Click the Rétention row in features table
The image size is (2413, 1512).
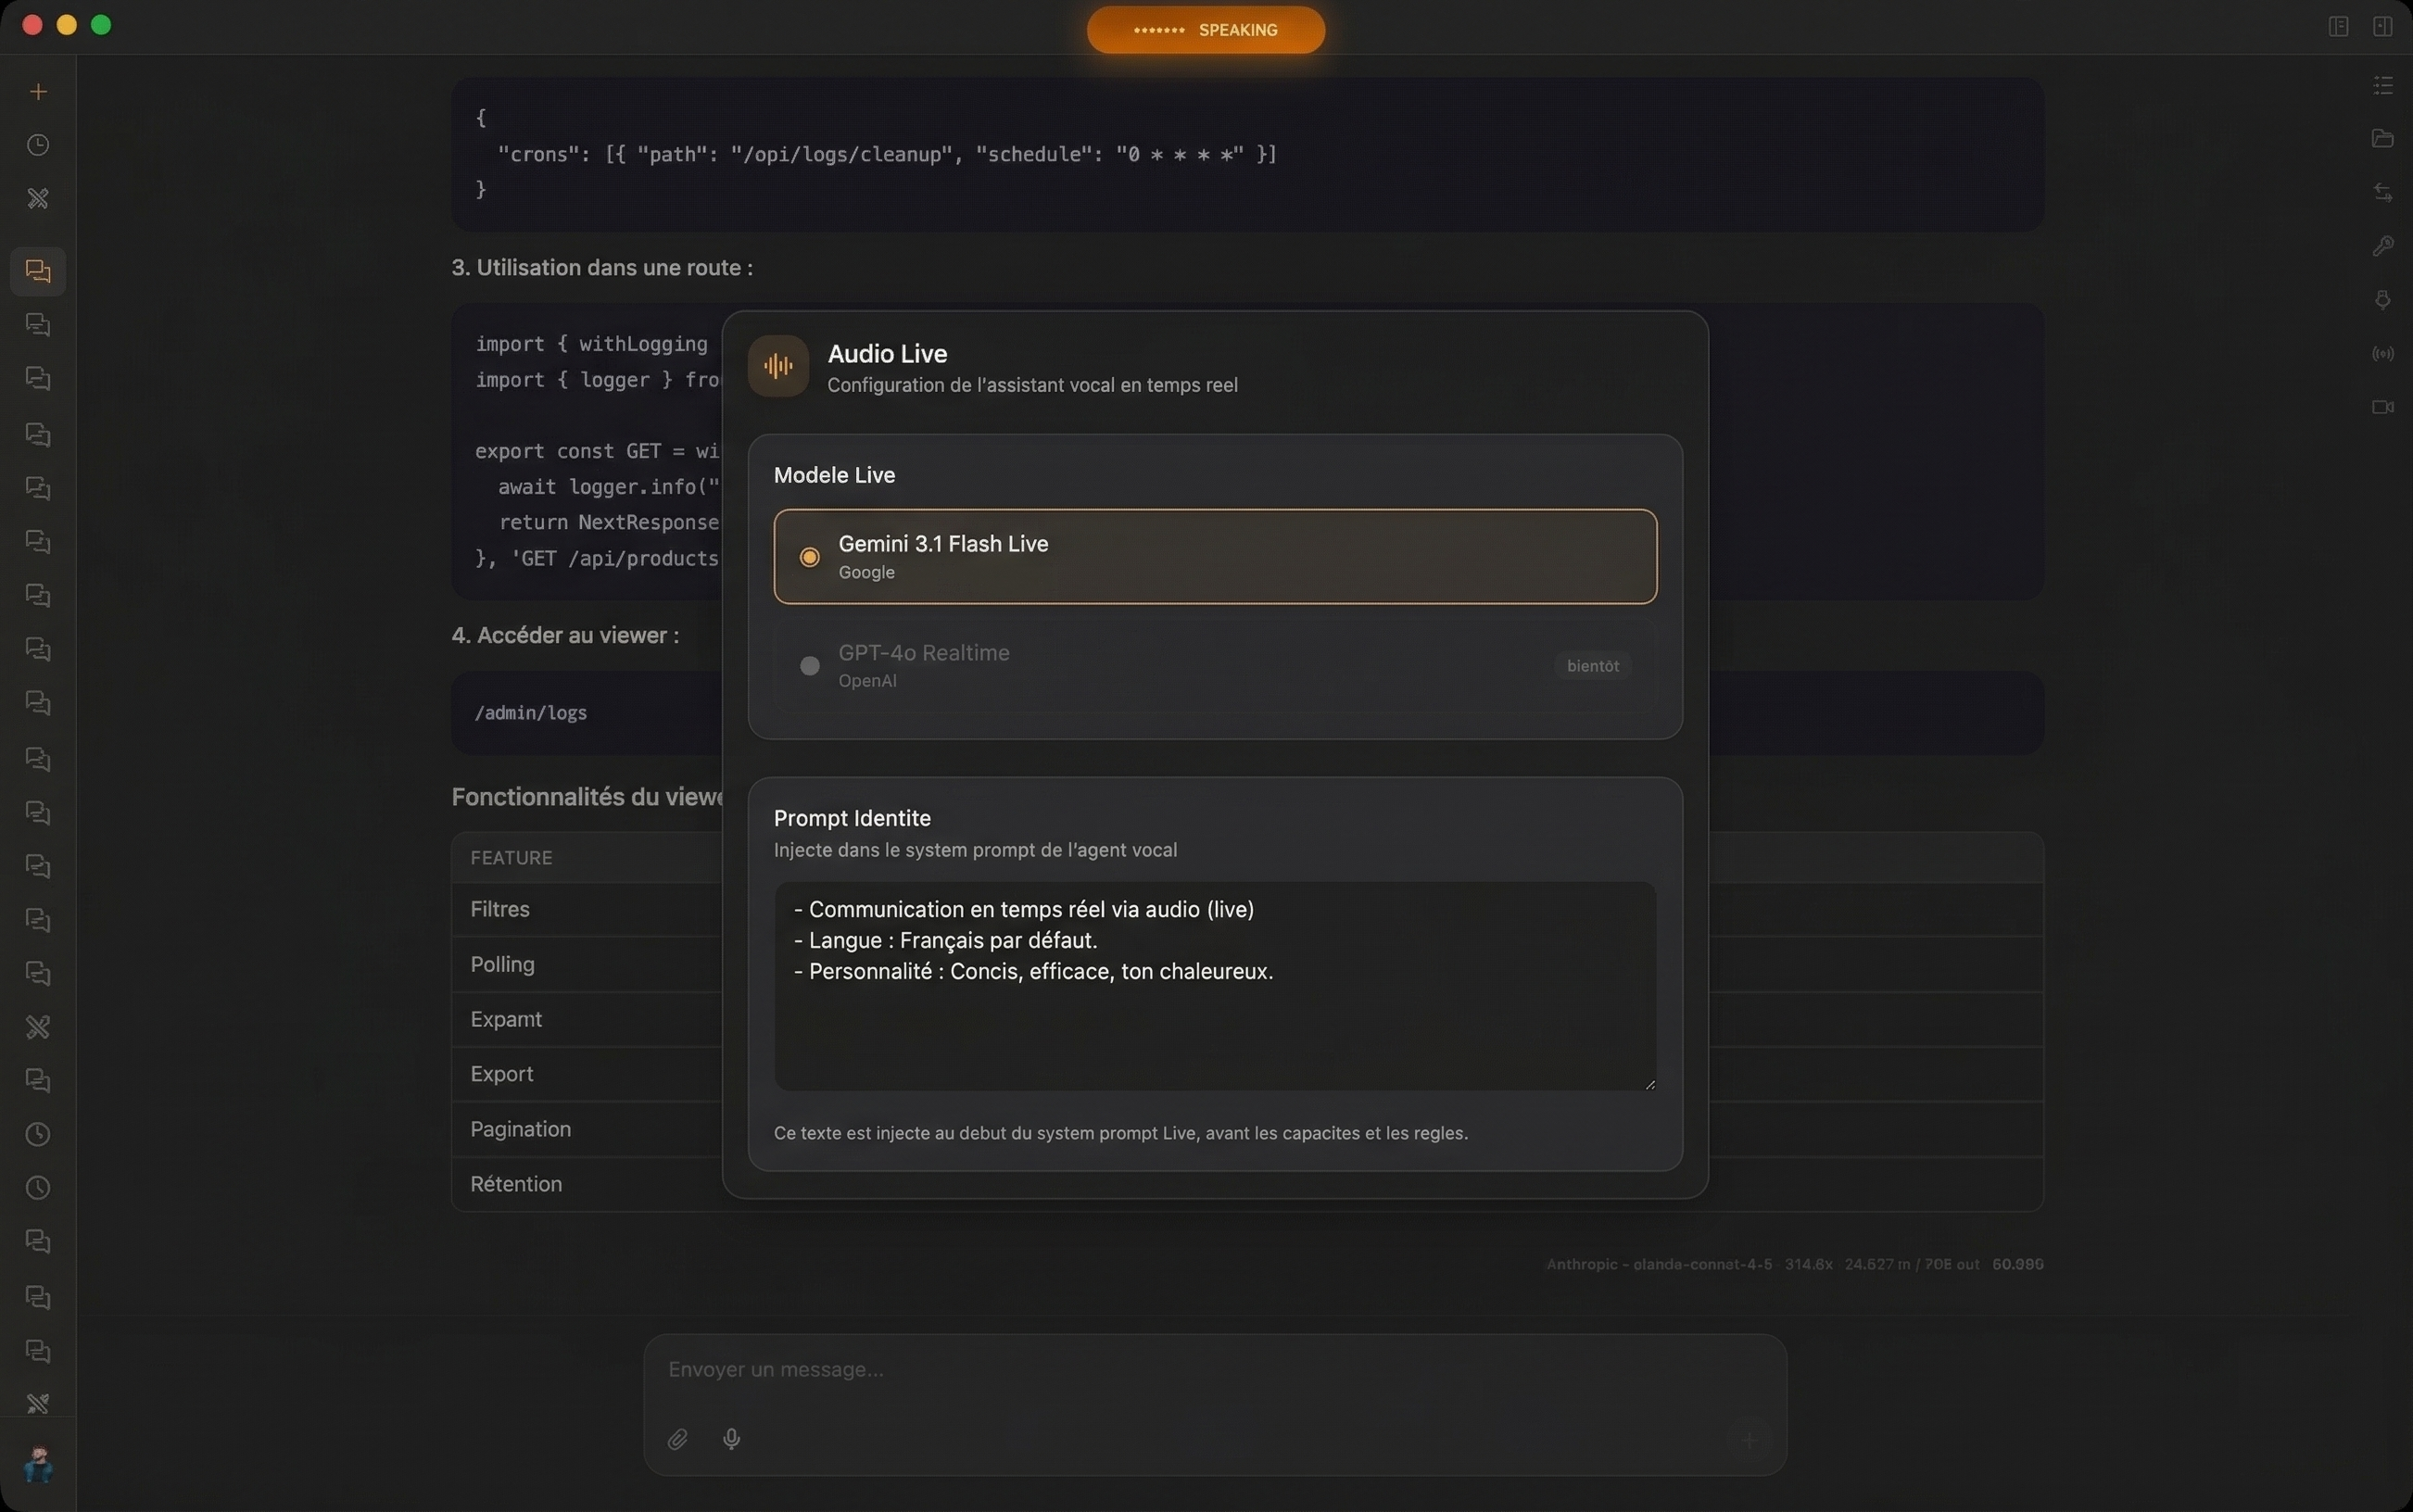coord(586,1184)
